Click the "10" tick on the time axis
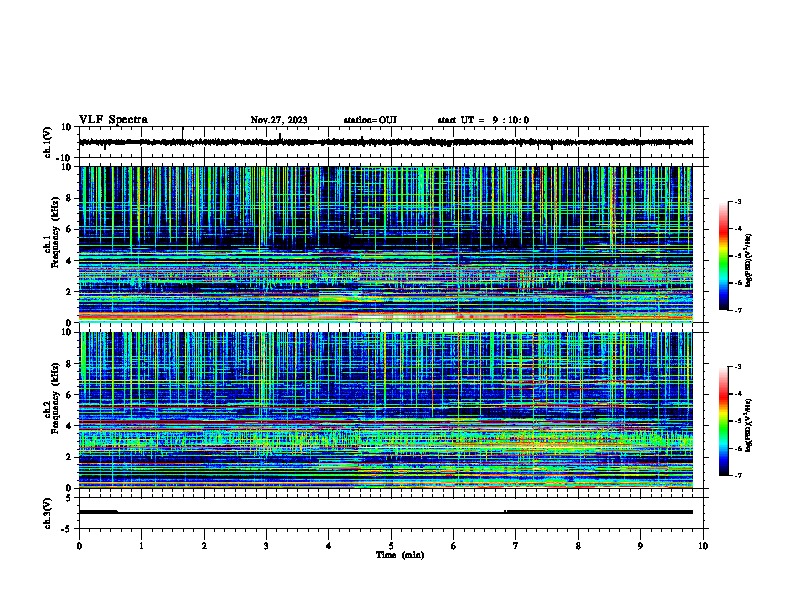Viewport: 792px width, 612px height. click(x=703, y=546)
